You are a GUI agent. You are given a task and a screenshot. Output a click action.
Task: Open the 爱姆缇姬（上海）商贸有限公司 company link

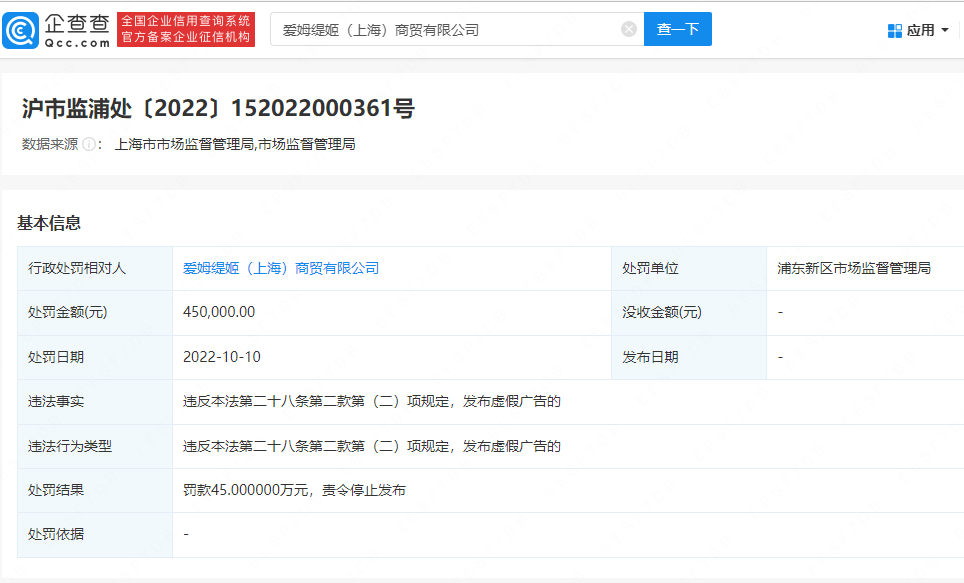click(281, 268)
